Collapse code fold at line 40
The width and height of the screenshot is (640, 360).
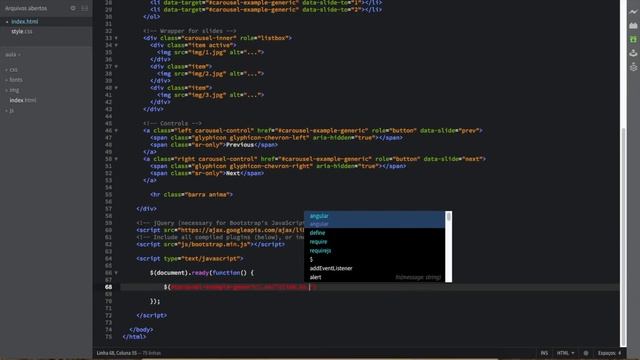[116, 88]
